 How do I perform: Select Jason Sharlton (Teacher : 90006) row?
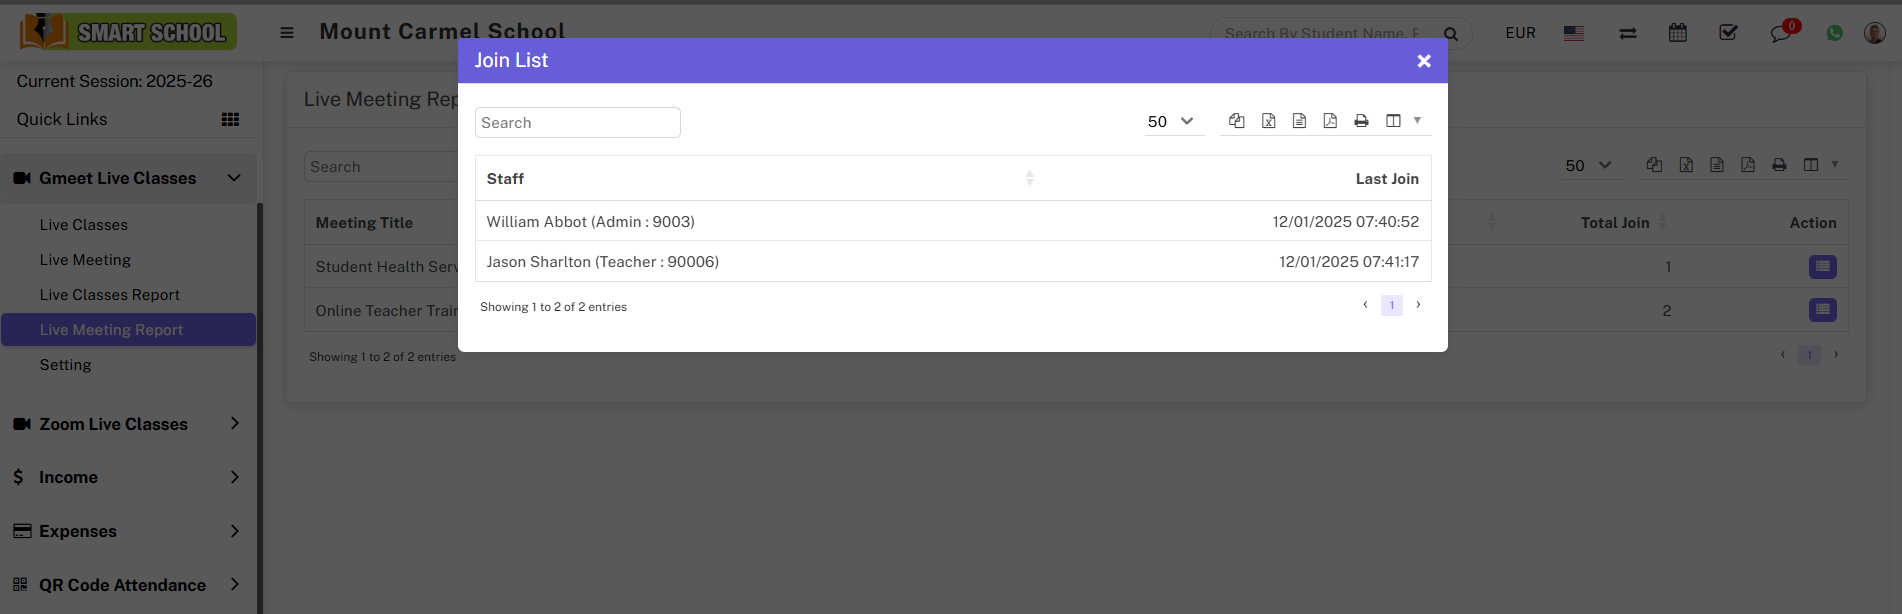[953, 261]
